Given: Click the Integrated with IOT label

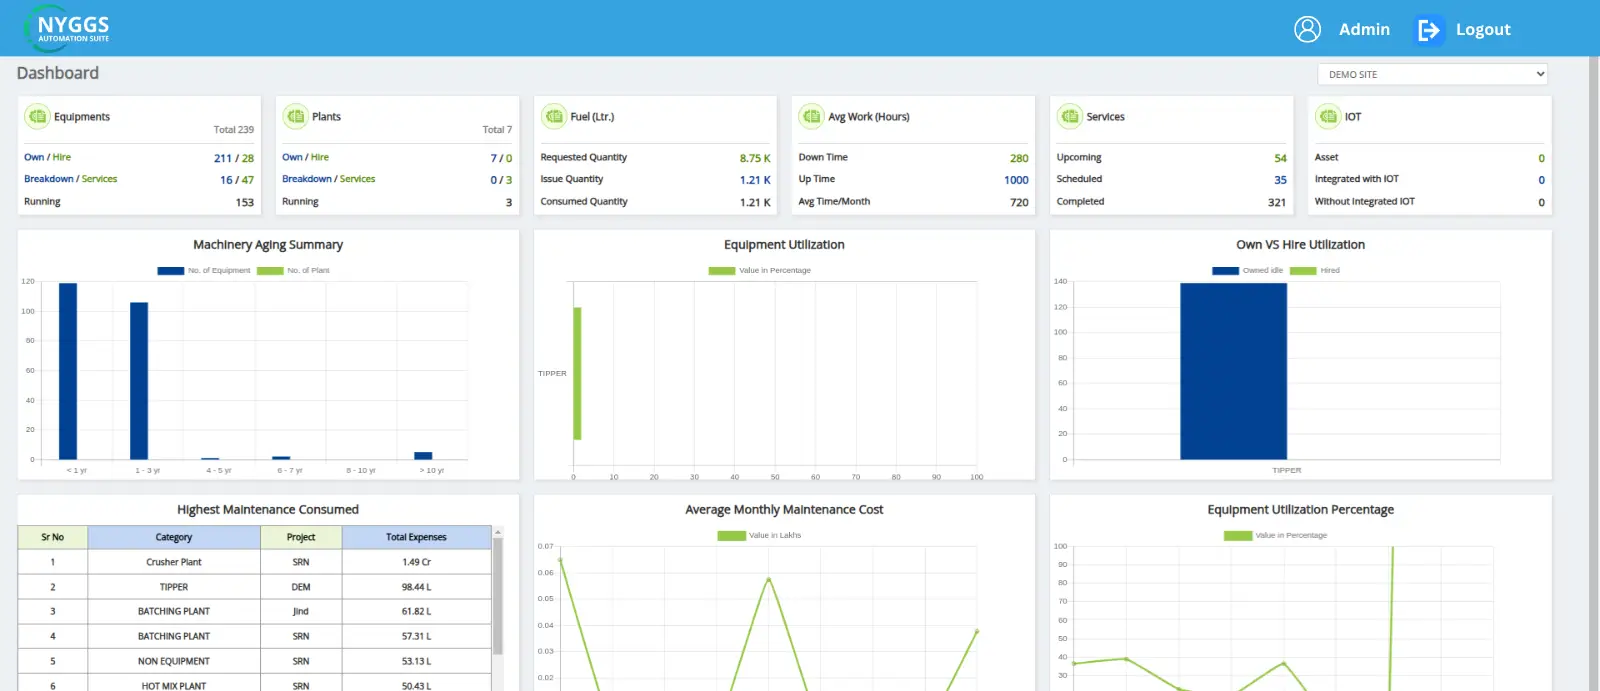Looking at the screenshot, I should click(x=1357, y=179).
